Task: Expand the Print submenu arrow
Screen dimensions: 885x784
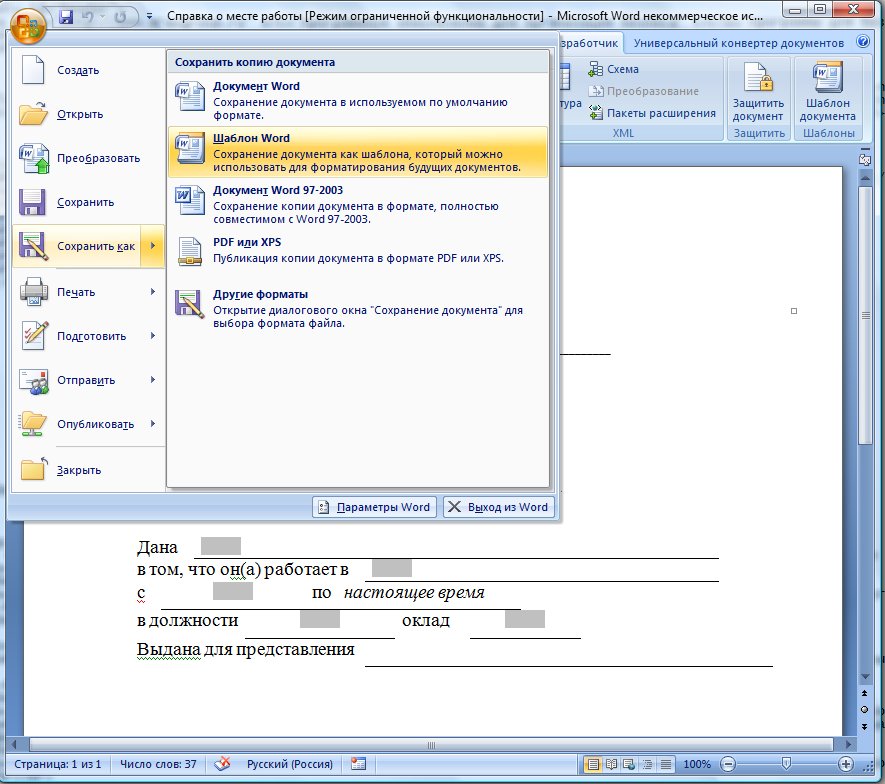Action: 153,292
